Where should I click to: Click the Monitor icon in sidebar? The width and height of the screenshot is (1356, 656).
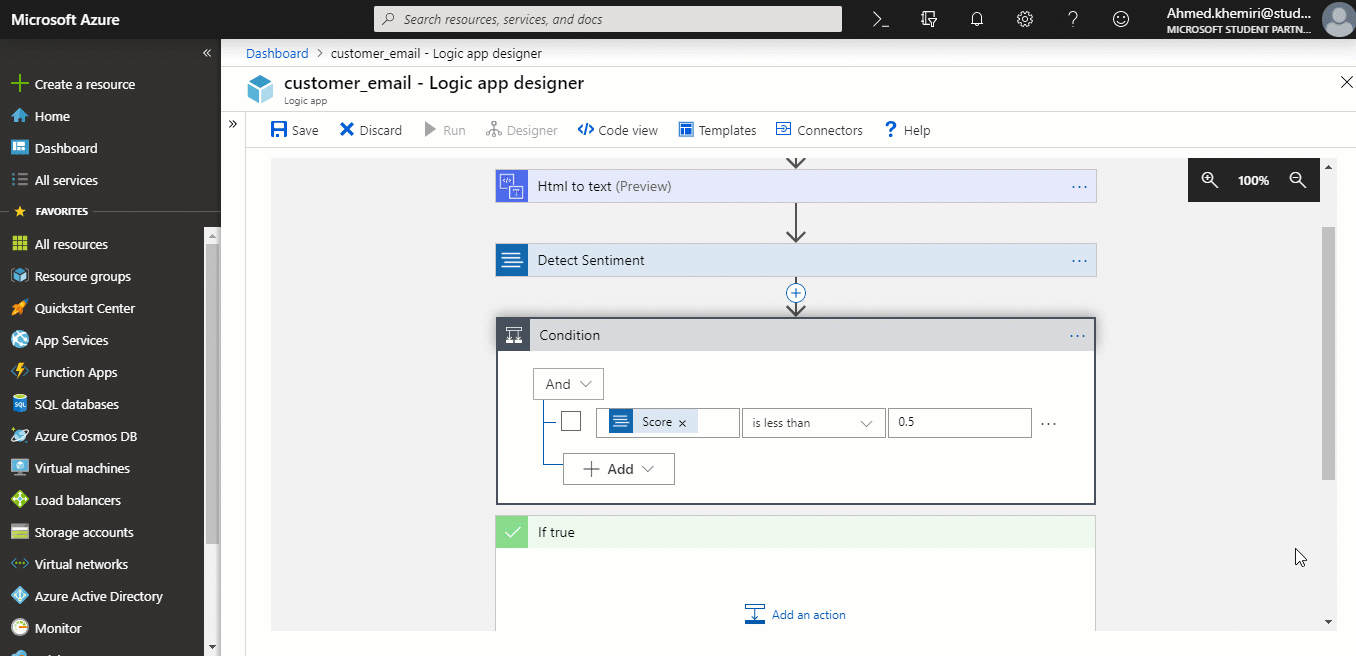[19, 628]
